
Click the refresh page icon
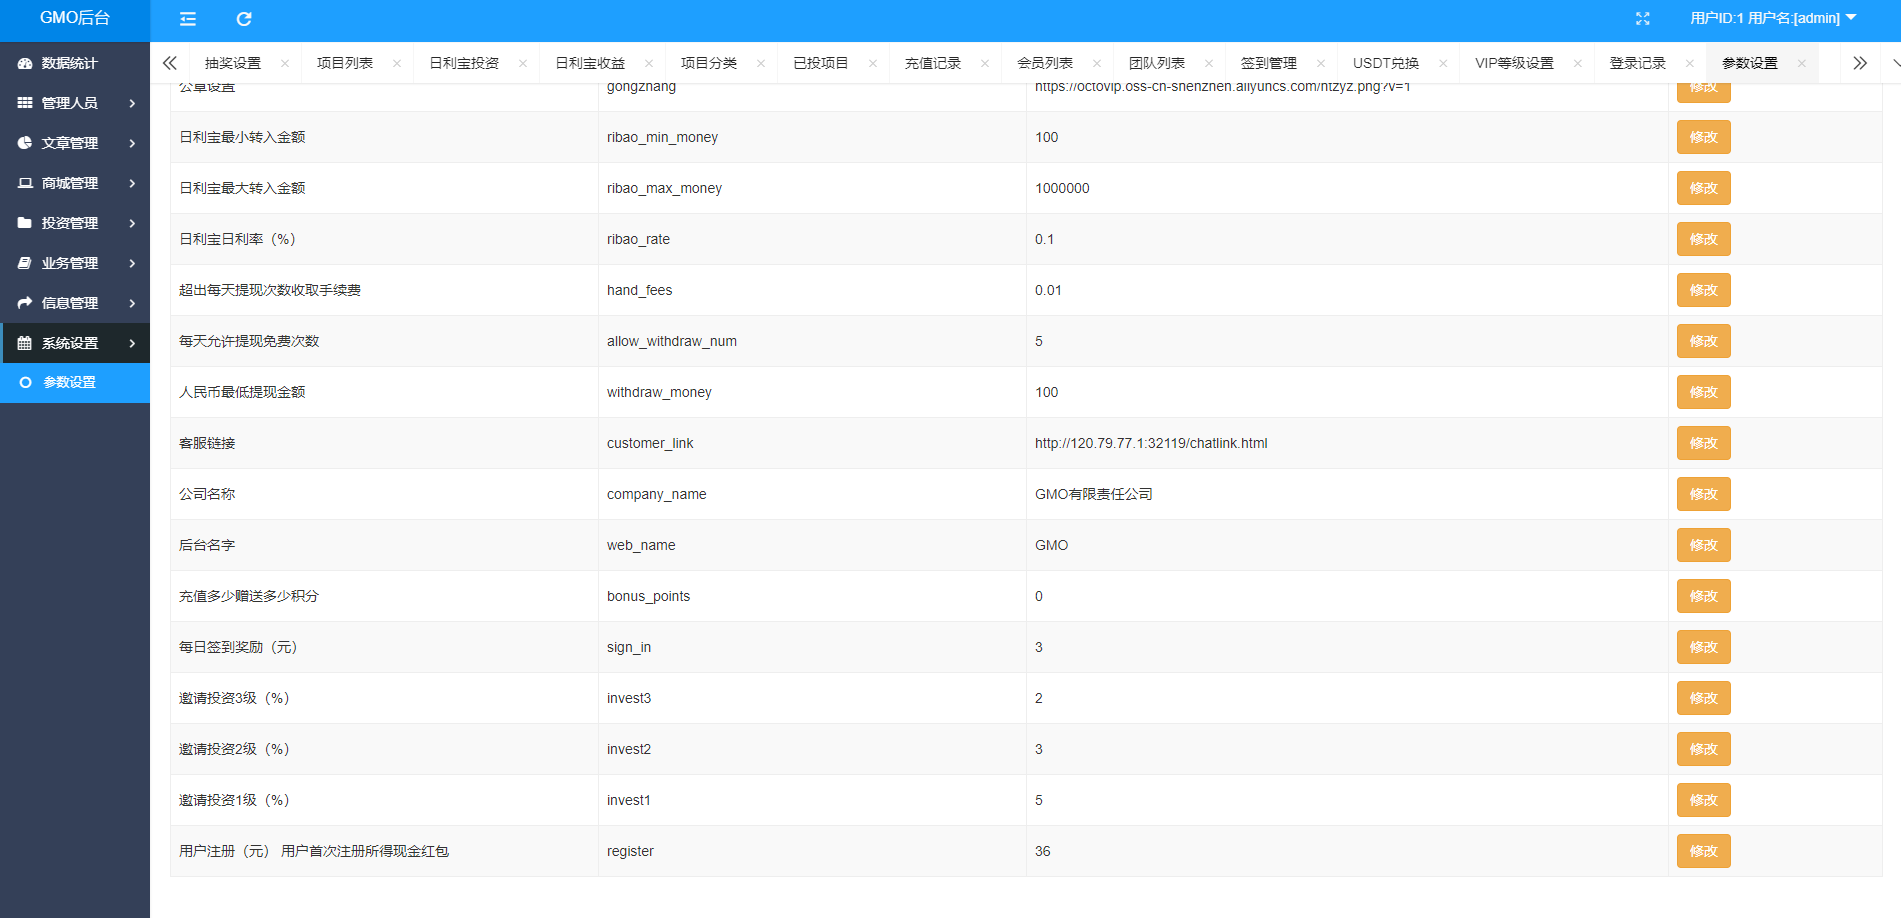(243, 19)
